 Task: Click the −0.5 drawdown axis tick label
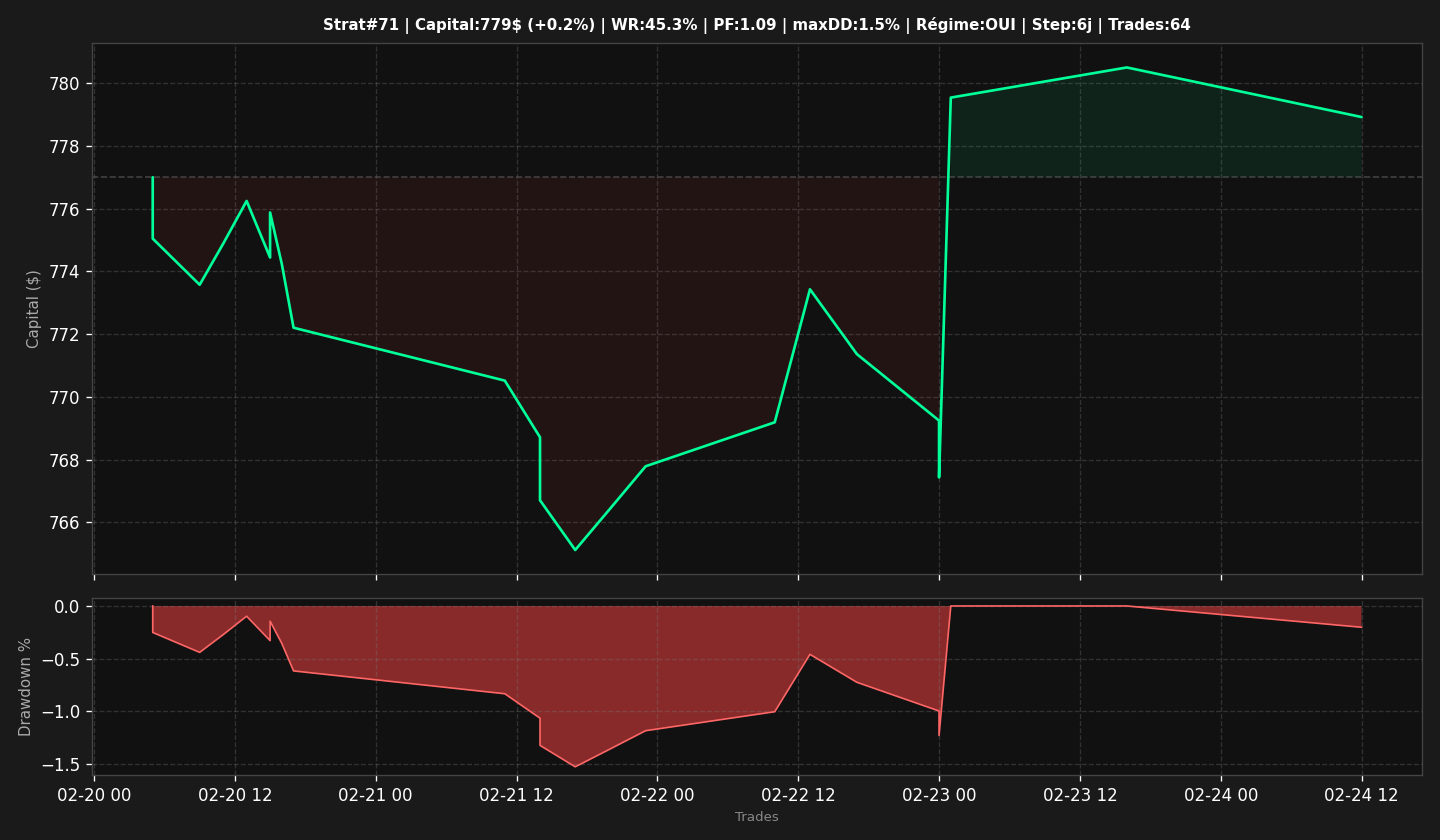tap(61, 659)
